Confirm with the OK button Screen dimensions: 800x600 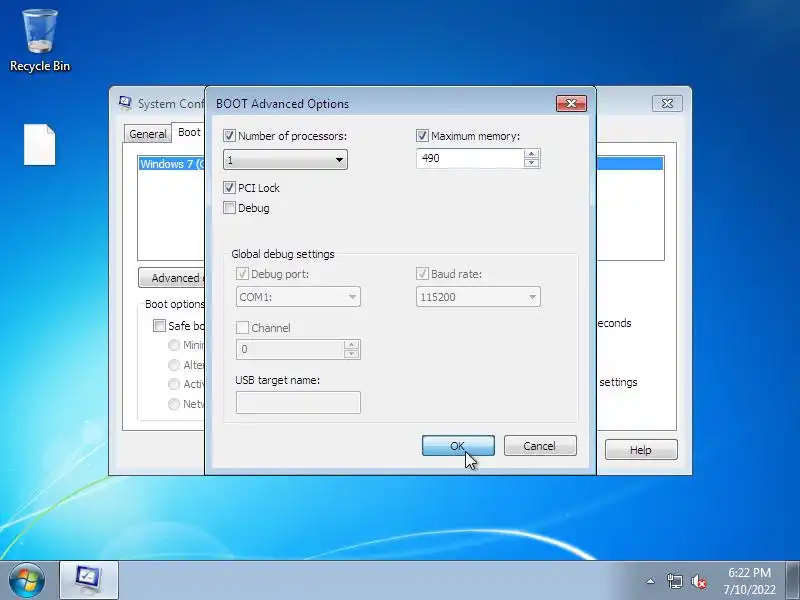point(458,446)
